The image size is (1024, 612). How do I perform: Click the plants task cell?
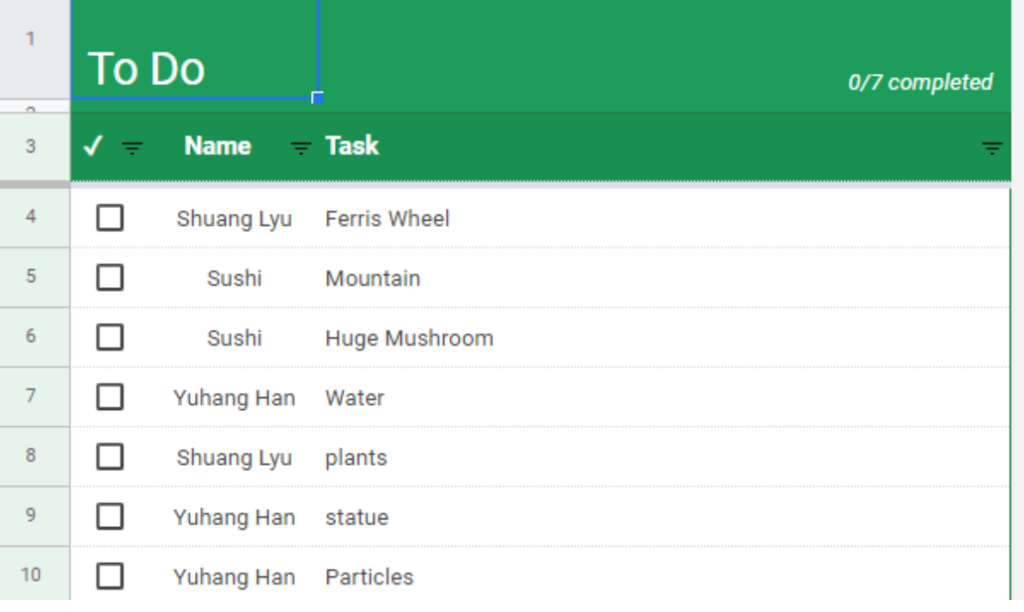665,457
